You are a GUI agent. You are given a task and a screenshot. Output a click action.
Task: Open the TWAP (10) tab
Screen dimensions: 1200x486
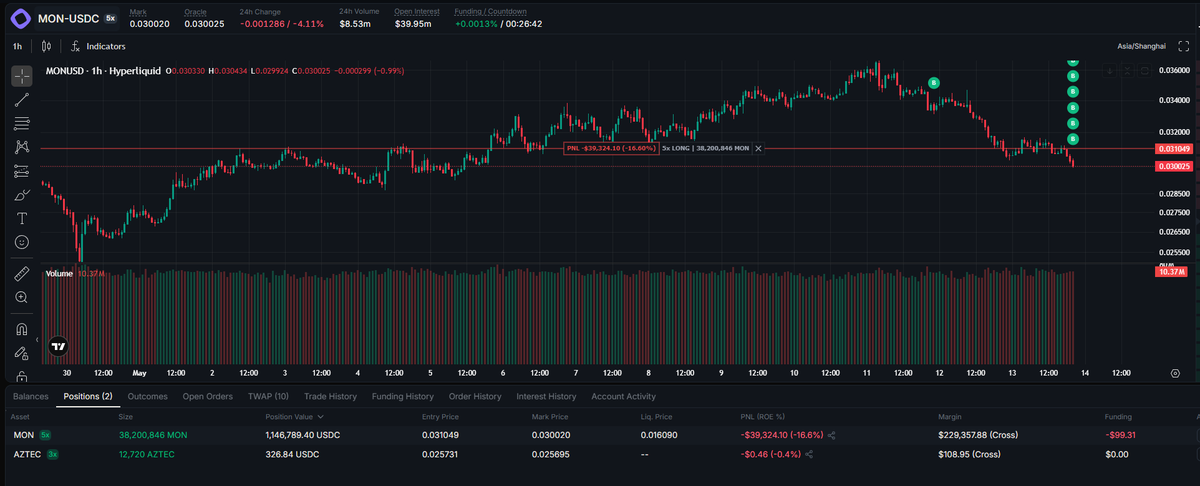268,397
